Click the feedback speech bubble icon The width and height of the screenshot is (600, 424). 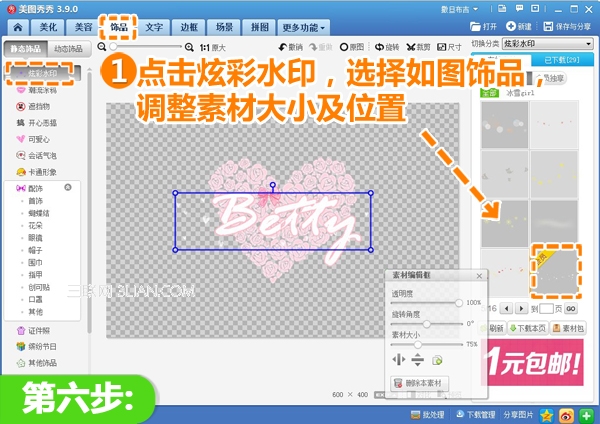pos(519,8)
